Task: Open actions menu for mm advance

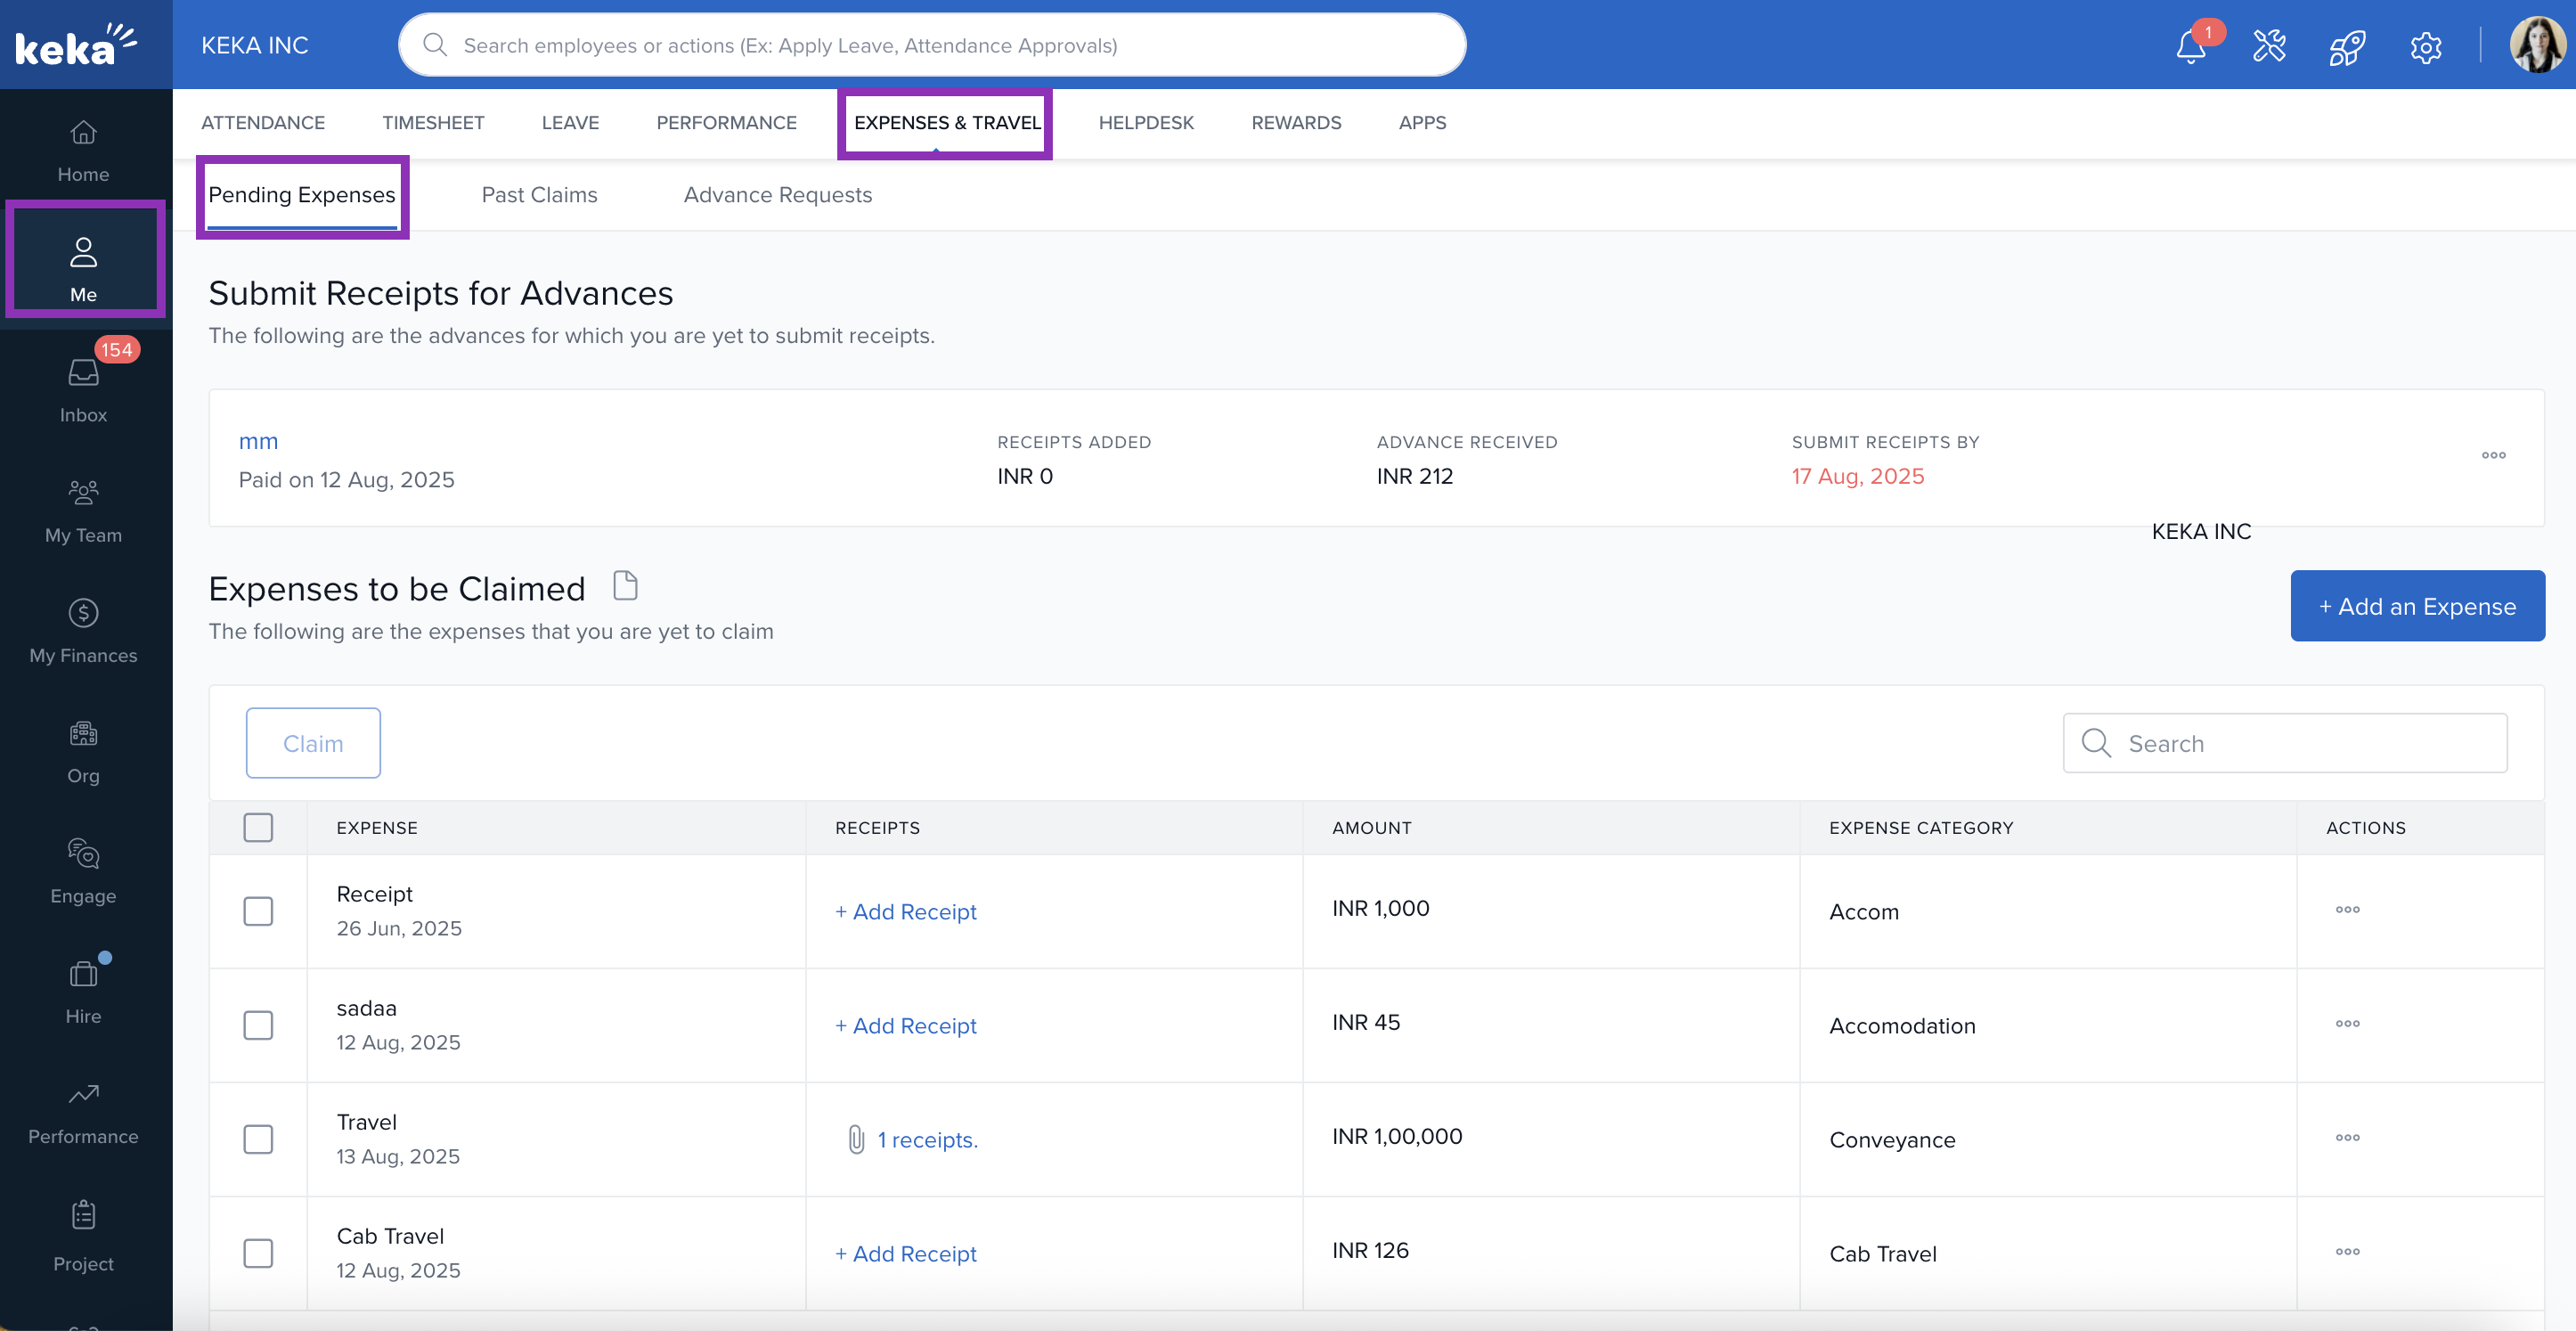Action: point(2493,455)
